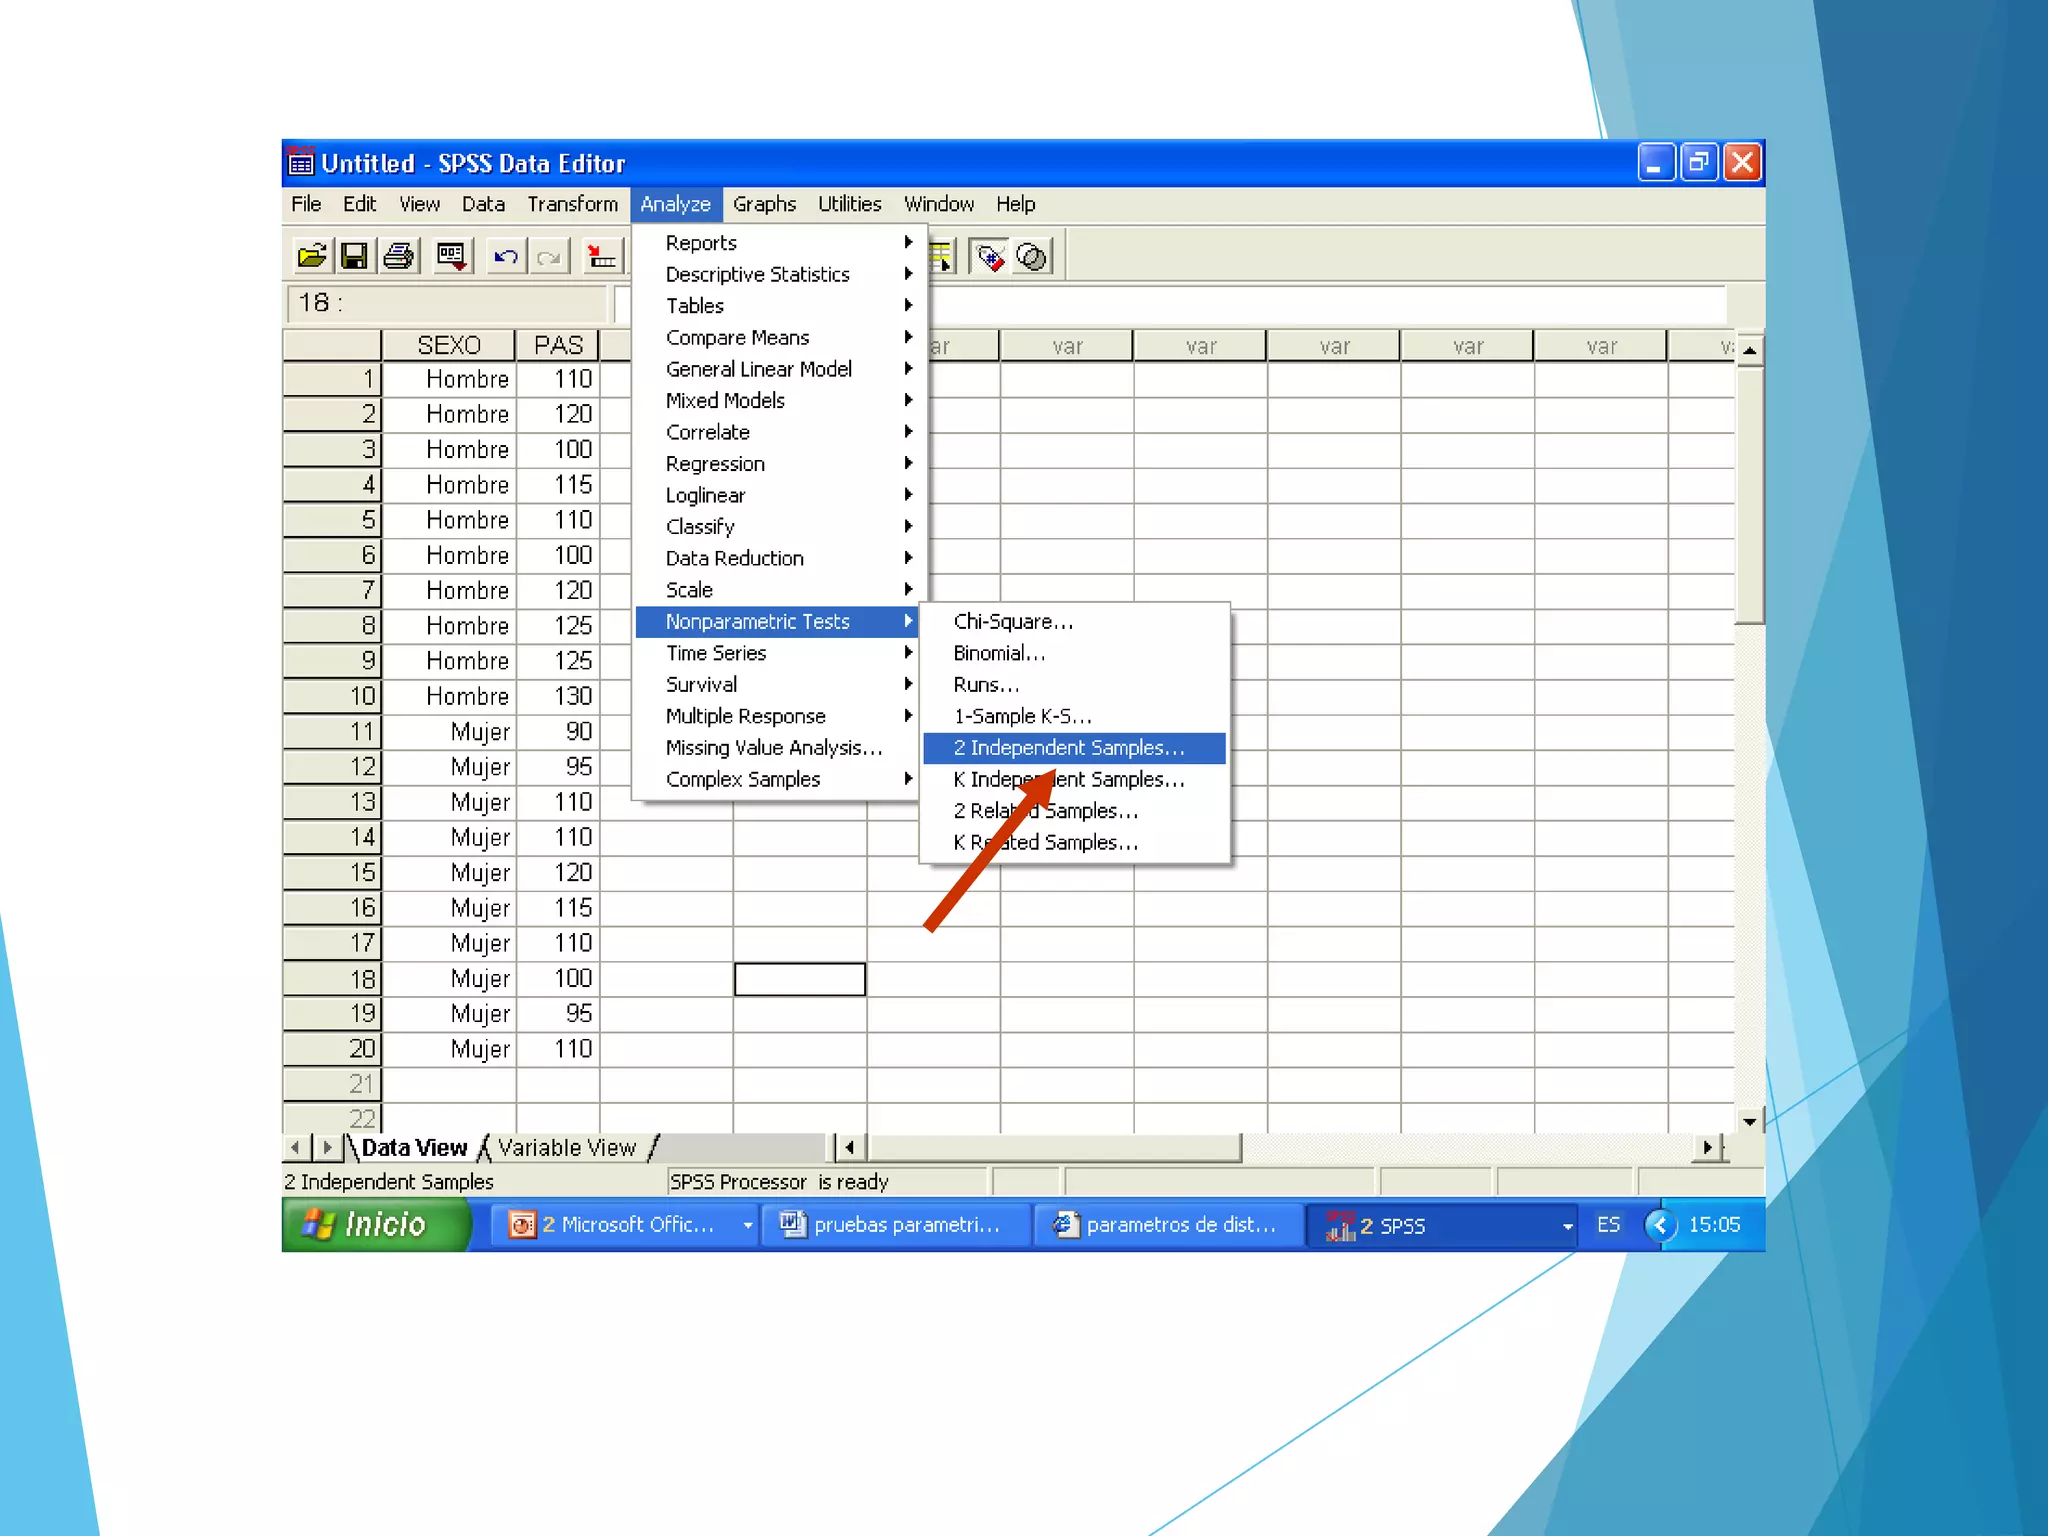Open the Graphs menu
This screenshot has height=1536, width=2048.
pos(764,204)
